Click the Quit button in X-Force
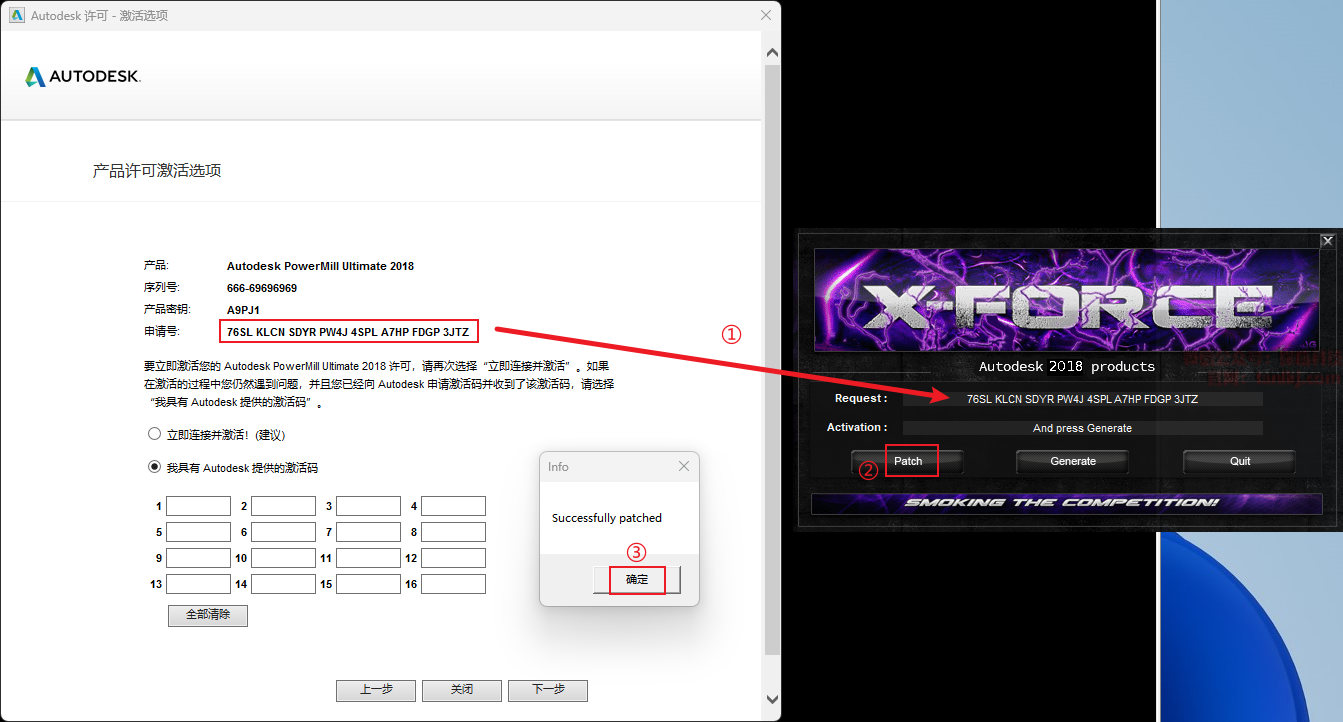This screenshot has height=722, width=1343. click(1240, 461)
